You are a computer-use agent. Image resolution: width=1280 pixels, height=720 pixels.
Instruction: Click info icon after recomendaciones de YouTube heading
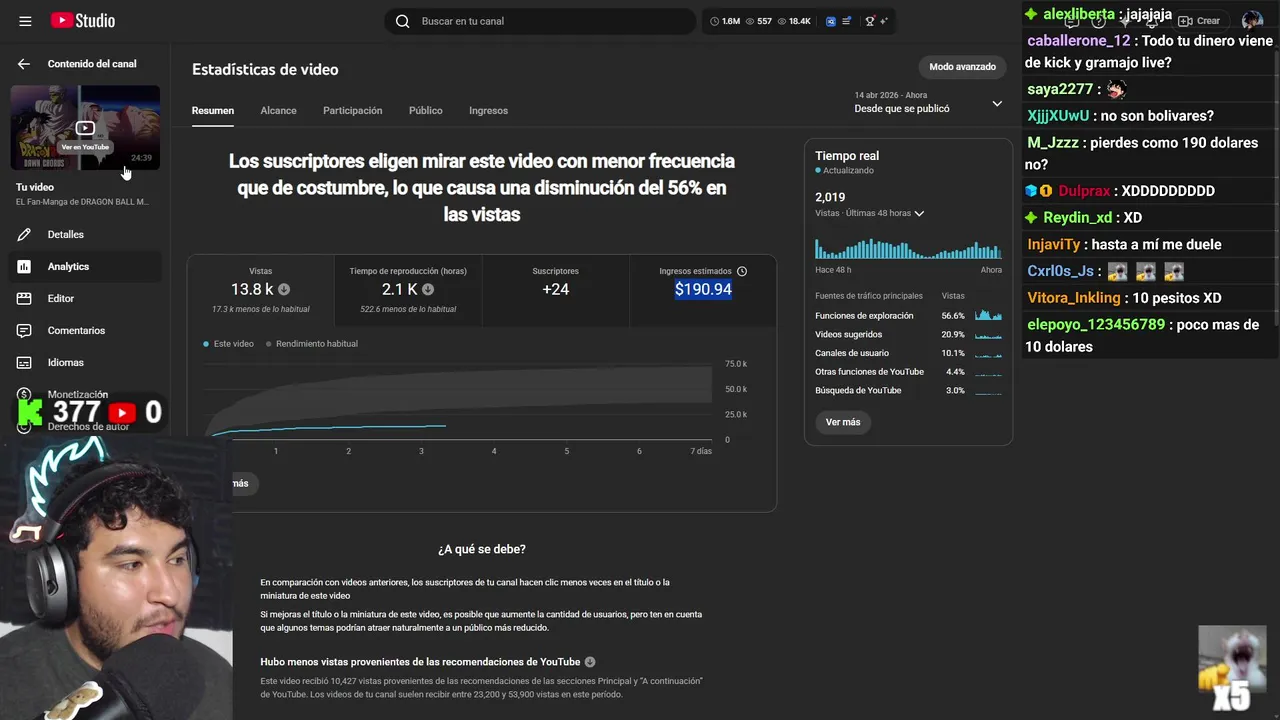(x=590, y=662)
